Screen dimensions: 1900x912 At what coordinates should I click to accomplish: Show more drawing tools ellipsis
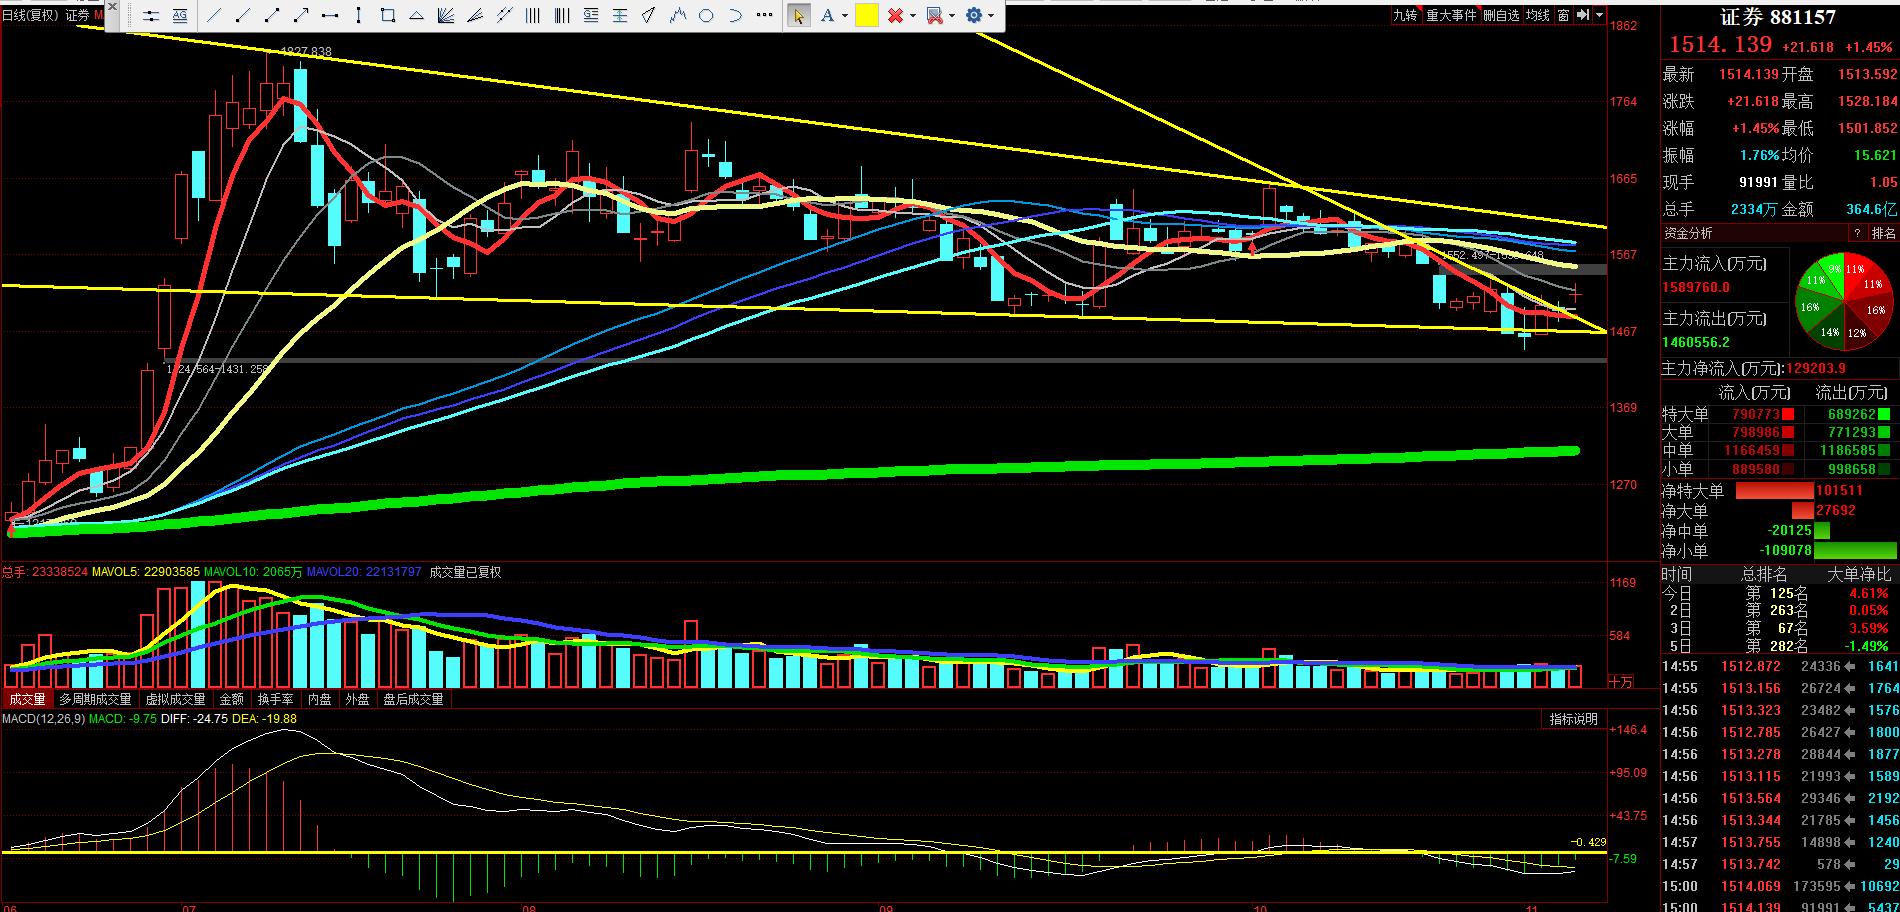point(765,15)
